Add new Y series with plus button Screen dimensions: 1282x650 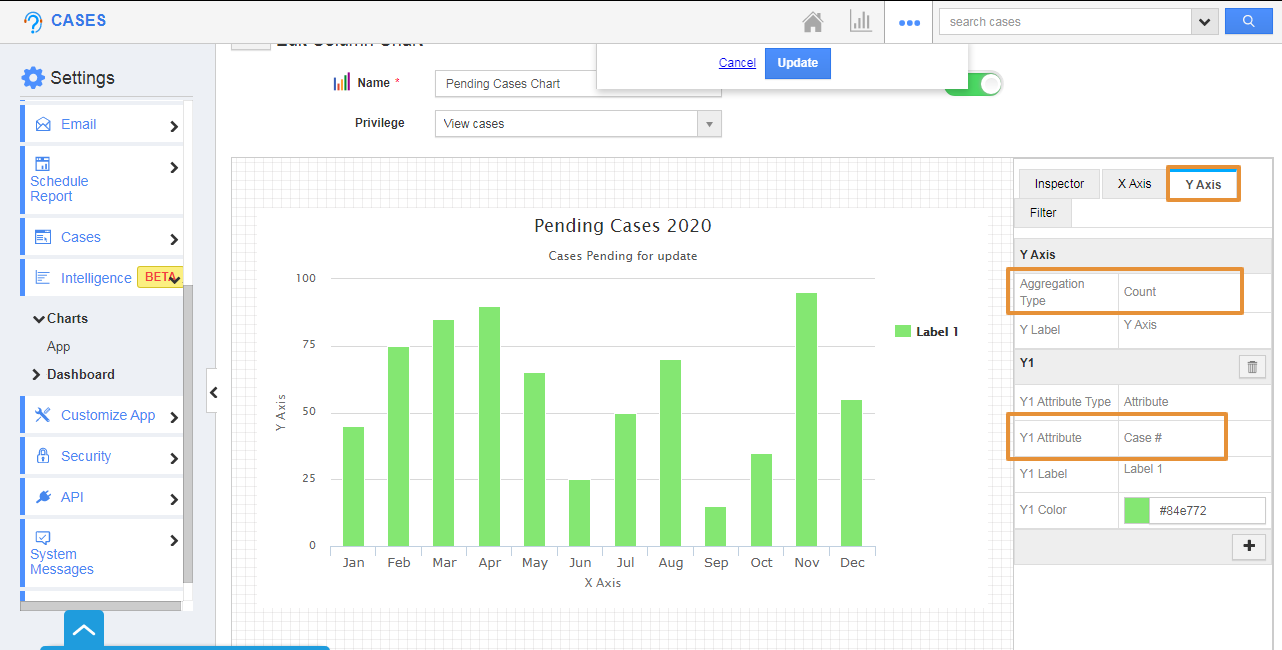(x=1249, y=546)
